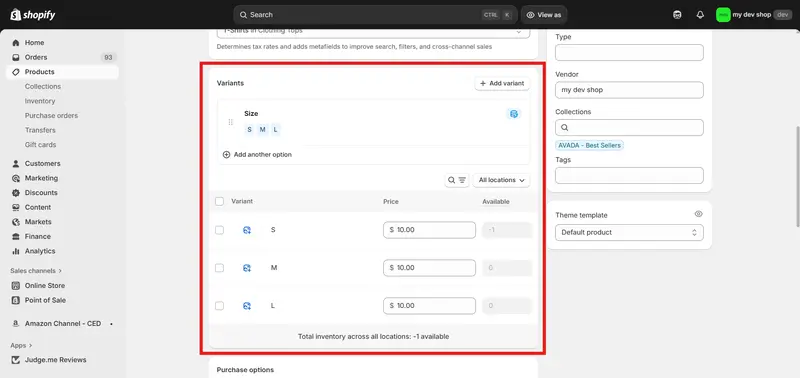Click the Content icon in sidebar
This screenshot has width=800, height=378.
coord(16,208)
